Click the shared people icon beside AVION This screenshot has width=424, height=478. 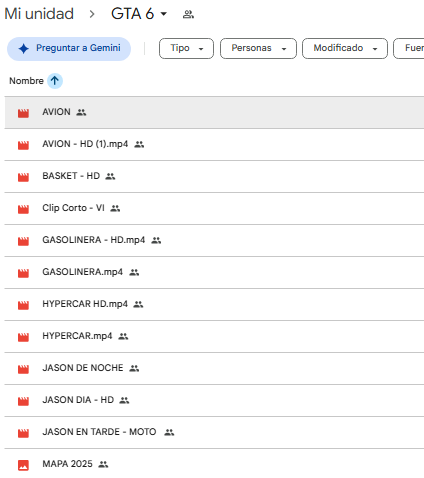[81, 112]
